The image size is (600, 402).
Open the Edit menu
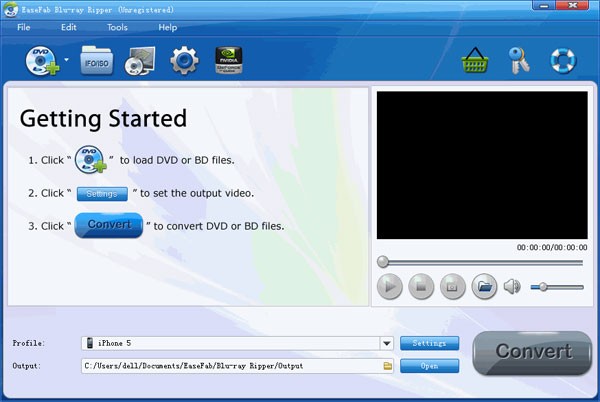pos(68,27)
